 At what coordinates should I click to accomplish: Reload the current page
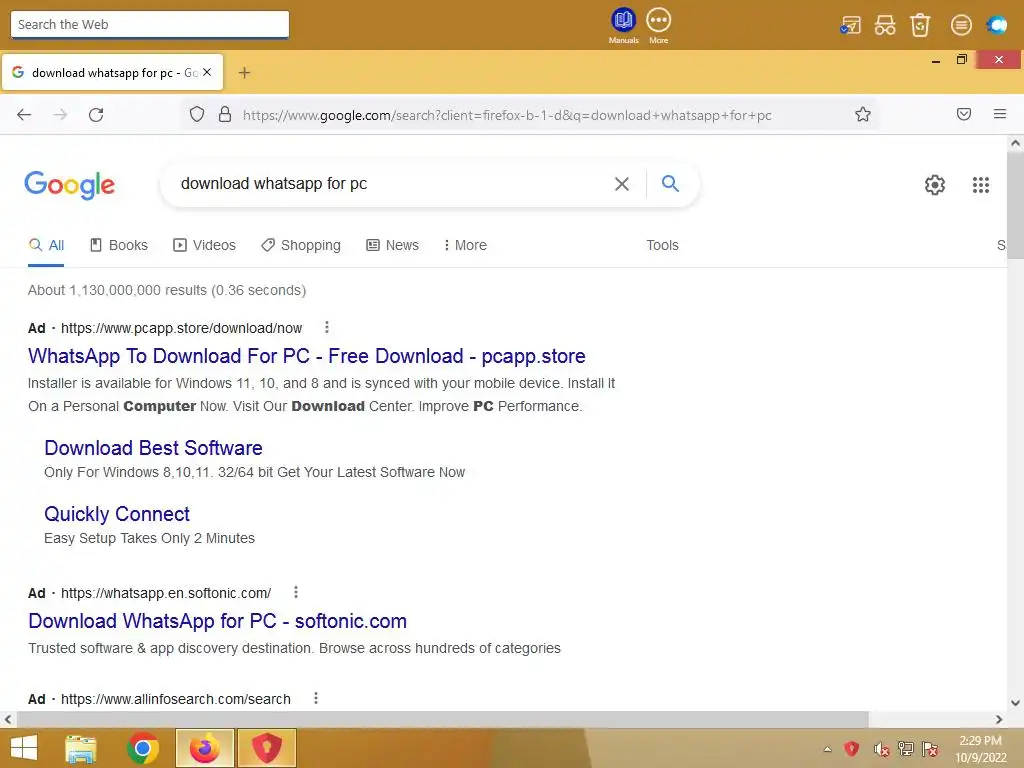tap(96, 115)
